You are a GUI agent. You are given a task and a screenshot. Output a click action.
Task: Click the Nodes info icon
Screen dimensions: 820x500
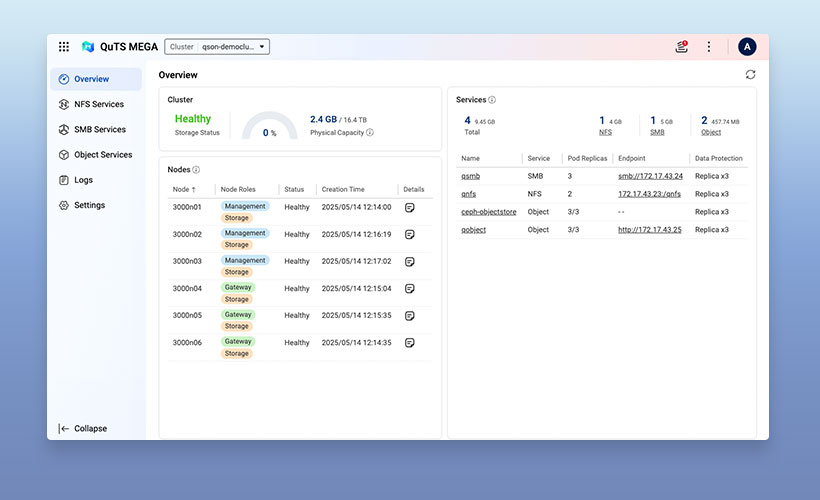pyautogui.click(x=196, y=170)
